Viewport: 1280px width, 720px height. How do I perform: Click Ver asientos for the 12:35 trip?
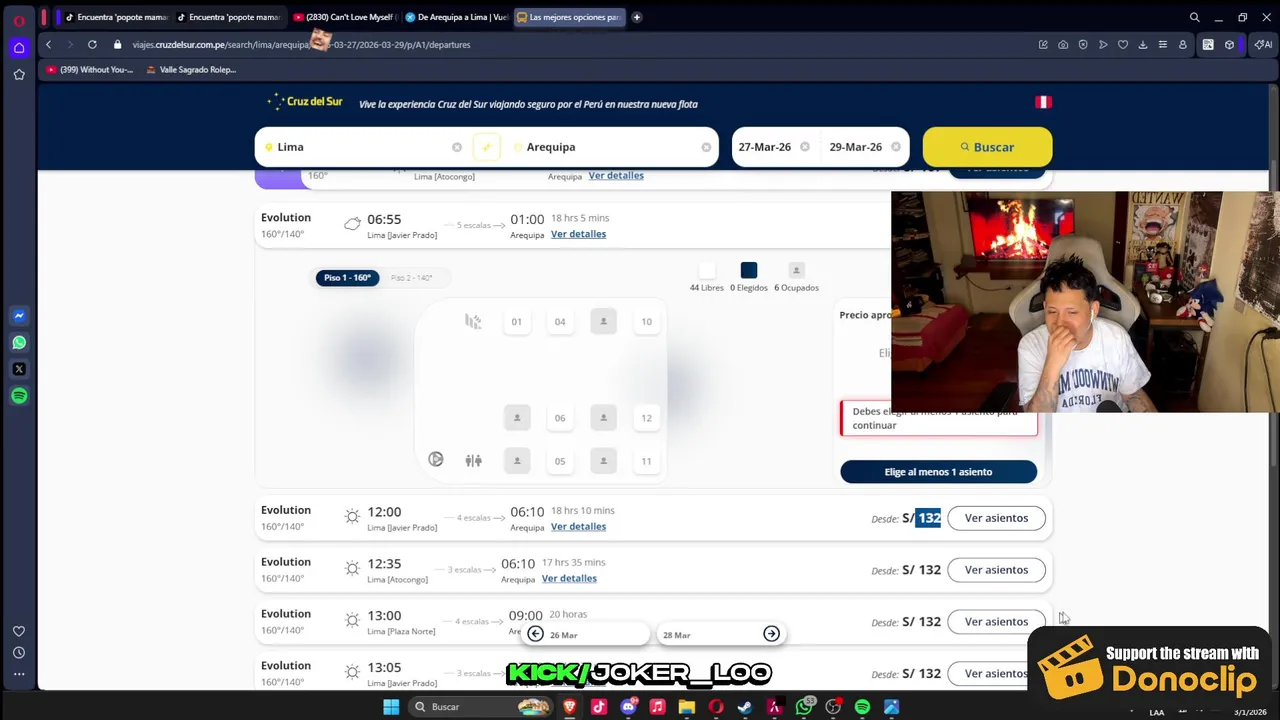tap(996, 570)
